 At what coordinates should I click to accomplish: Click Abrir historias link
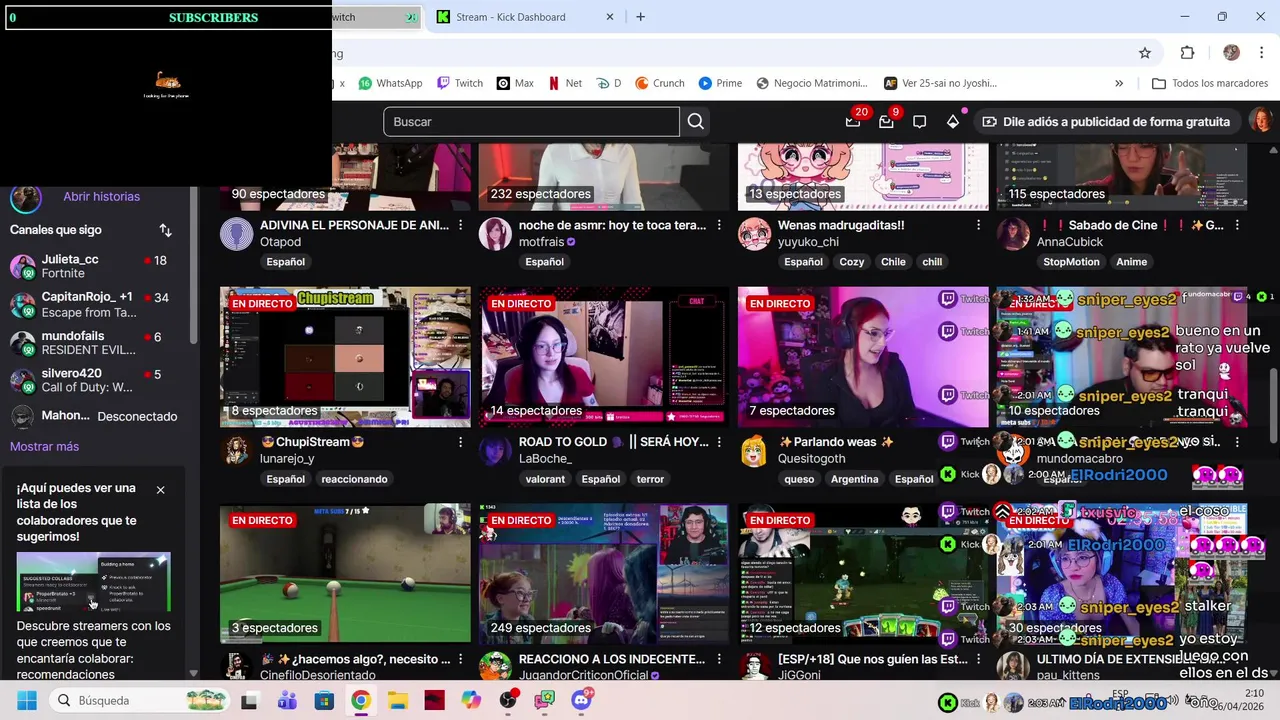click(101, 197)
